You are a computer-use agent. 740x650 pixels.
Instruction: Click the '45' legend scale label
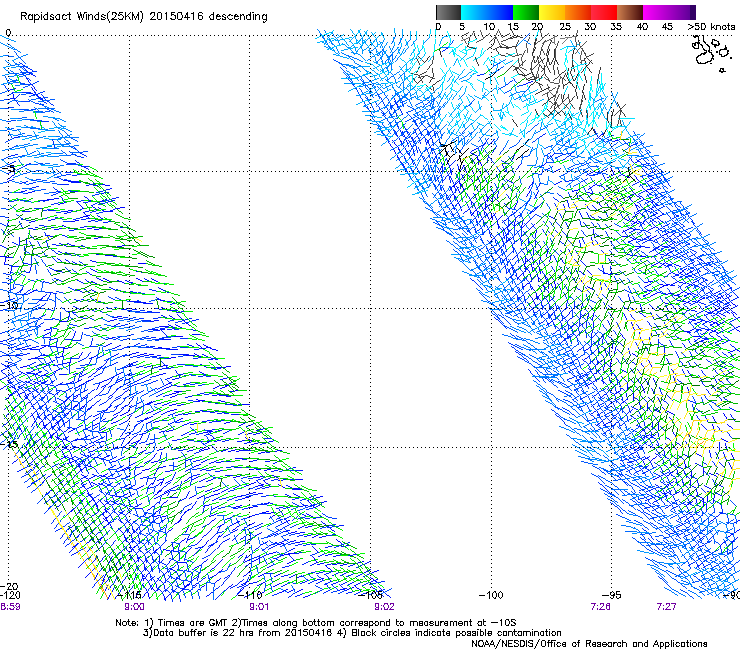[x=667, y=26]
